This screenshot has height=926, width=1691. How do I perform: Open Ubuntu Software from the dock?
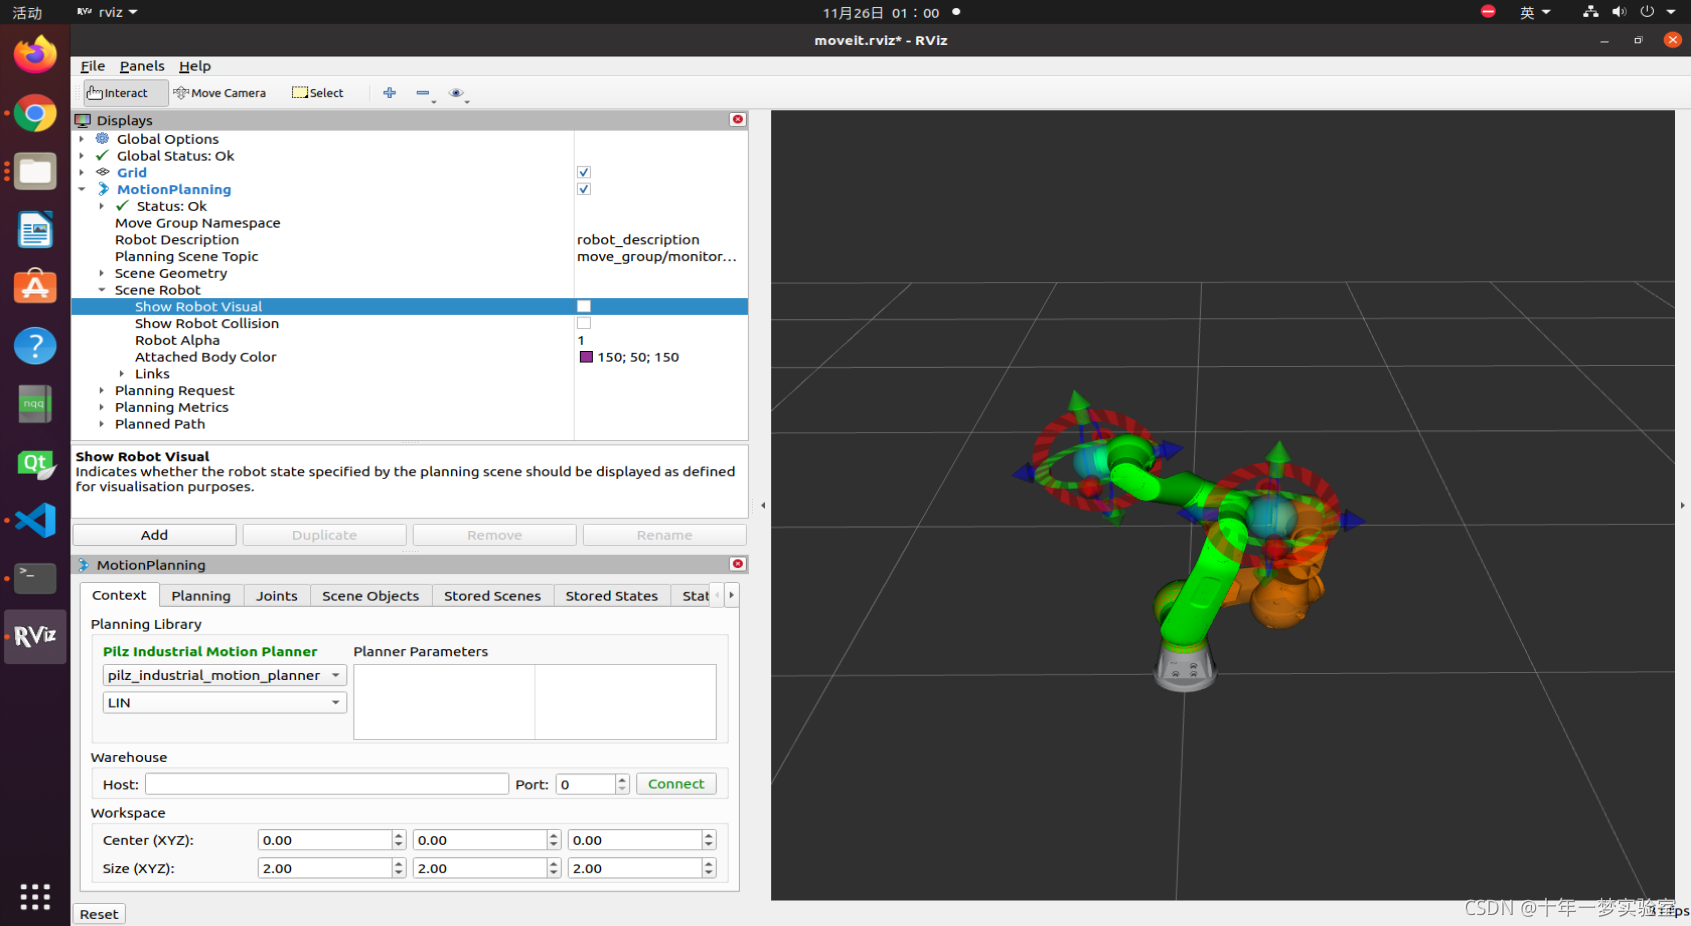point(35,288)
